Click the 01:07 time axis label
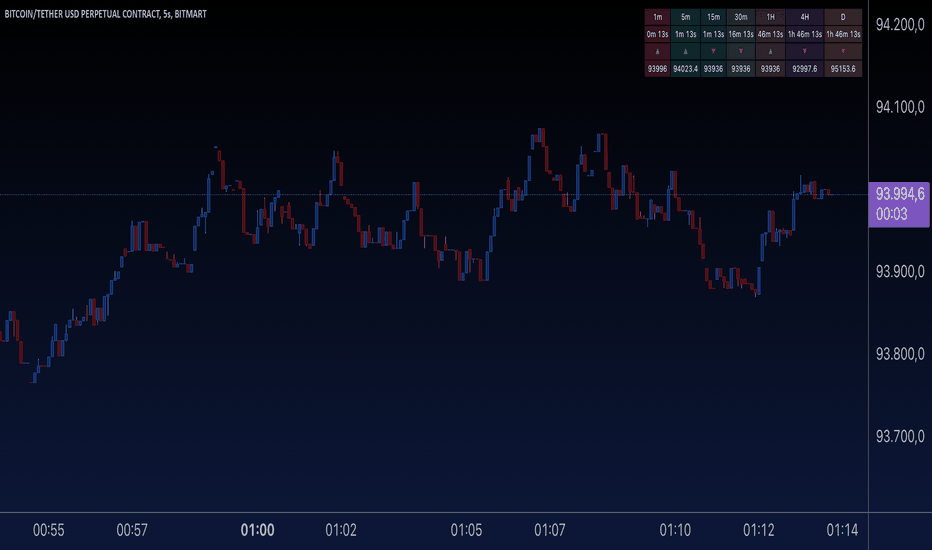 tap(550, 530)
